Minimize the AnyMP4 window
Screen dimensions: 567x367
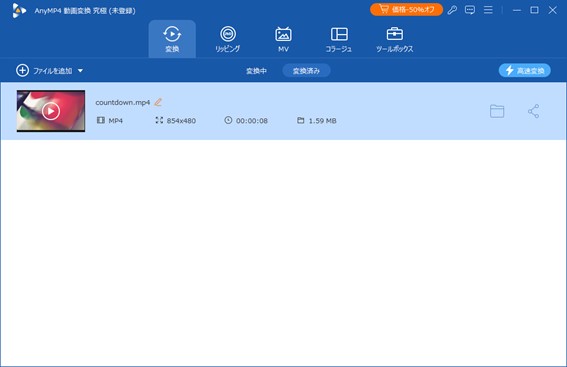coord(517,10)
